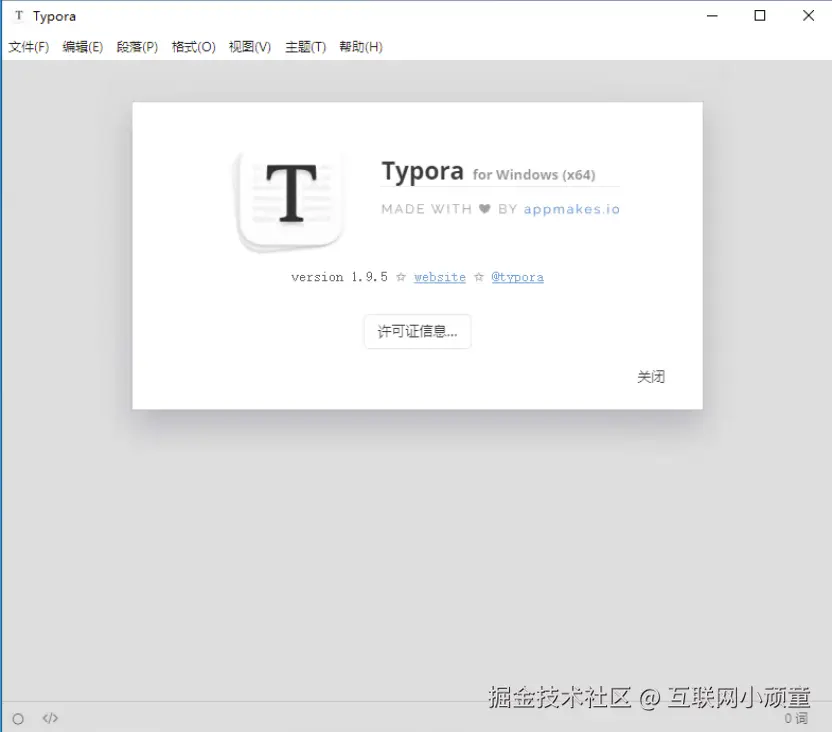Click the 许可证信息... button
The height and width of the screenshot is (732, 832).
click(x=418, y=332)
